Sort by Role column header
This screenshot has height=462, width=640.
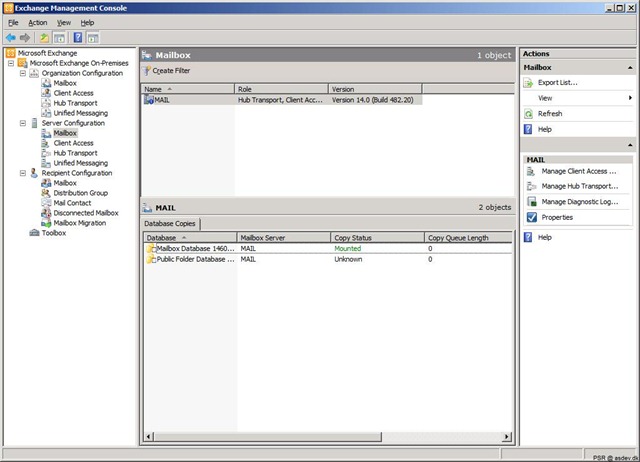point(282,89)
